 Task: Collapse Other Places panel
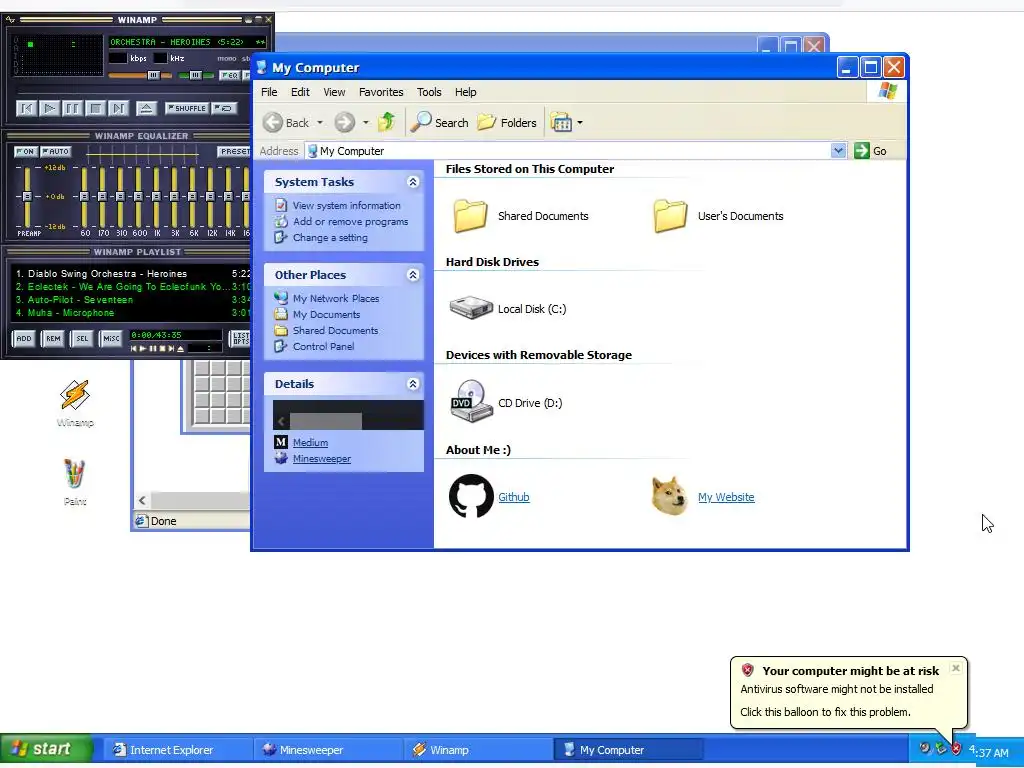pos(413,275)
